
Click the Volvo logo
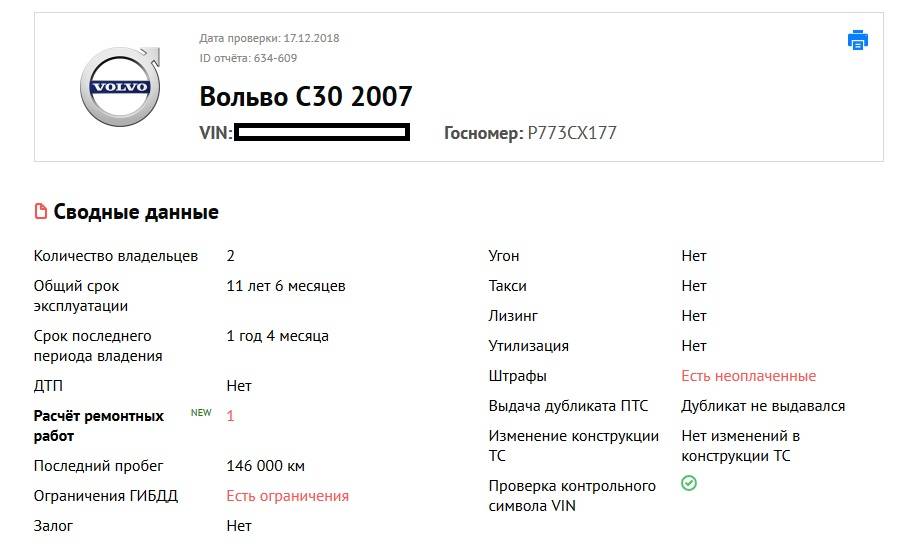(x=120, y=87)
